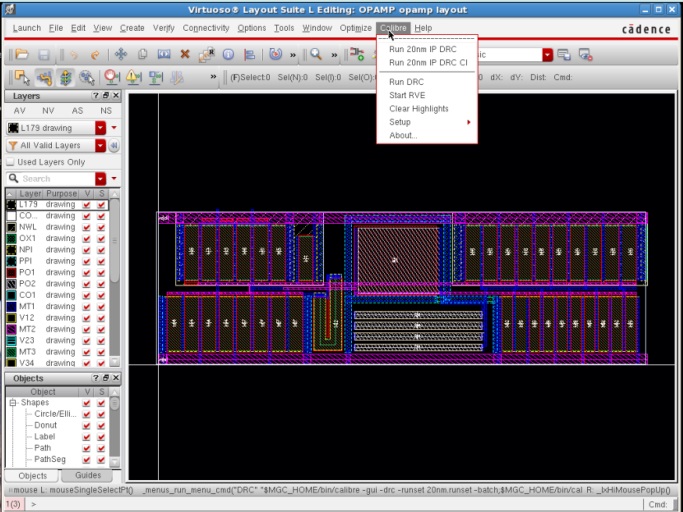Image resolution: width=683 pixels, height=512 pixels.
Task: Click the Open folder icon in toolbar
Action: (22, 54)
